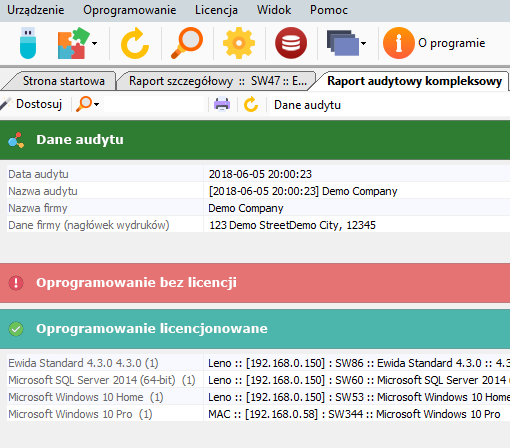Click the share nodes icon in Dane audytu header
Image resolution: width=510 pixels, height=448 pixels.
pos(16,140)
